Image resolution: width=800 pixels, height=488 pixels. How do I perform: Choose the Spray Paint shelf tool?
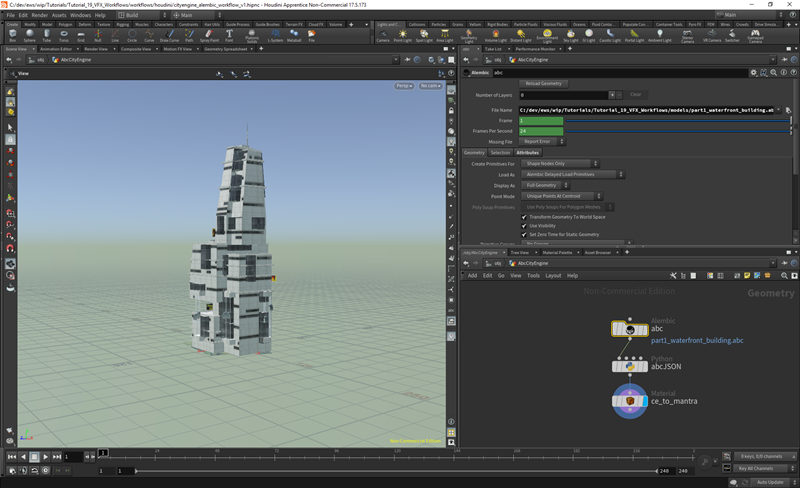(x=209, y=35)
